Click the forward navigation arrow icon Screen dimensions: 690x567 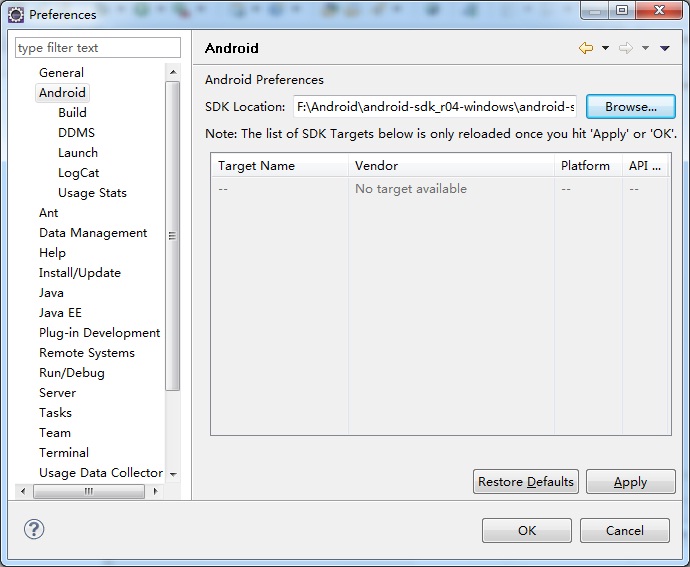[x=626, y=48]
